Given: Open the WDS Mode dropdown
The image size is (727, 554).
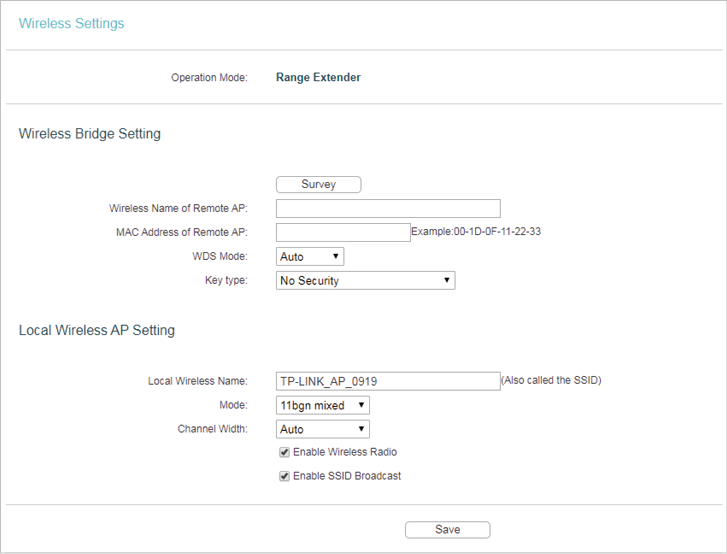Looking at the screenshot, I should click(x=310, y=256).
